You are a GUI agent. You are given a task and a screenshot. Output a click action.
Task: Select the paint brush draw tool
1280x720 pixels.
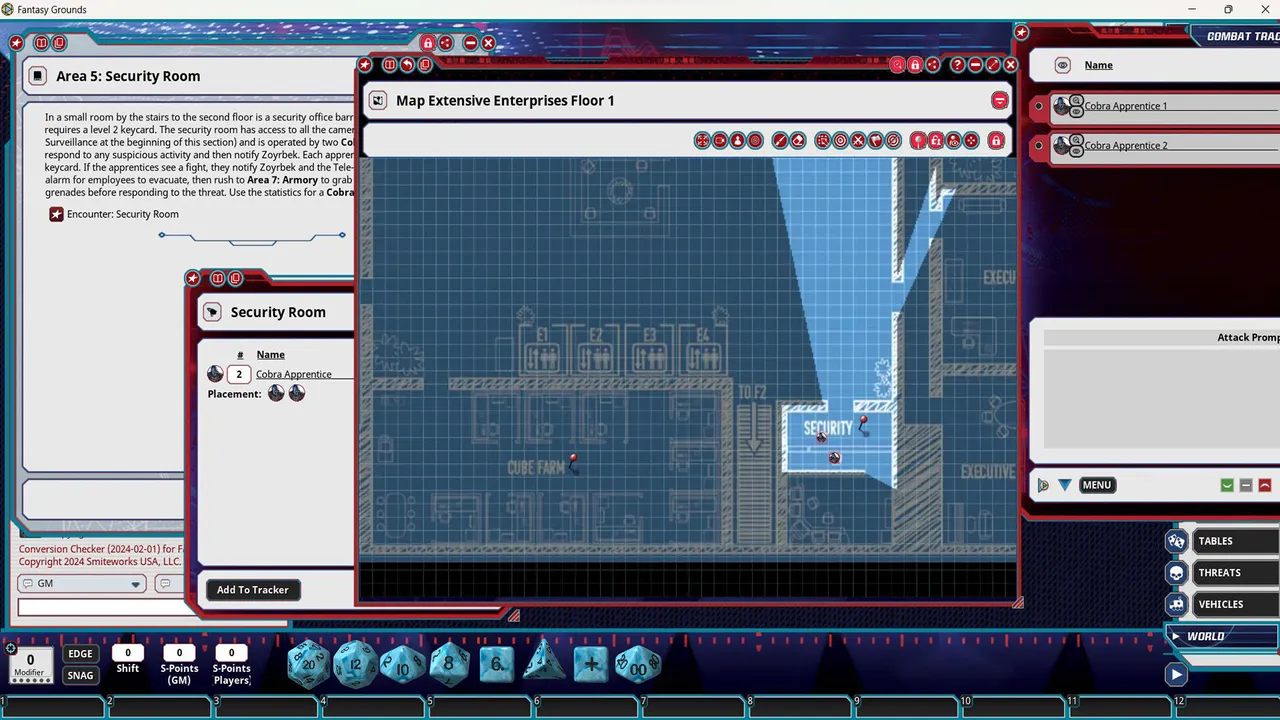780,141
